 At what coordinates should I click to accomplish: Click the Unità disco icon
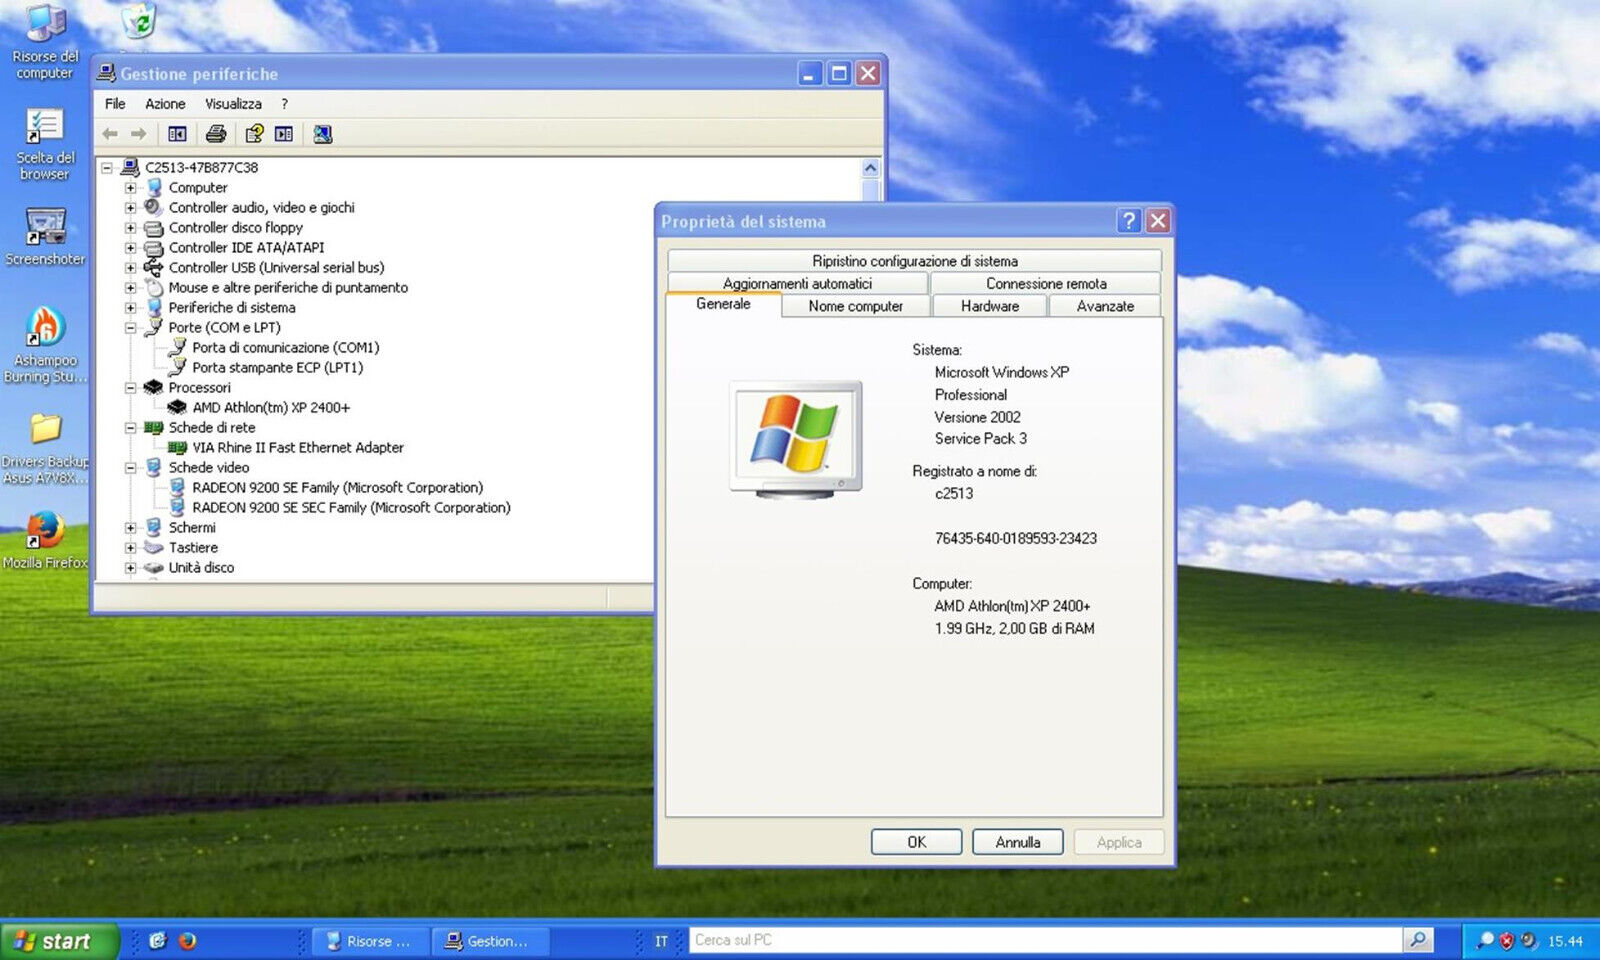tap(153, 568)
